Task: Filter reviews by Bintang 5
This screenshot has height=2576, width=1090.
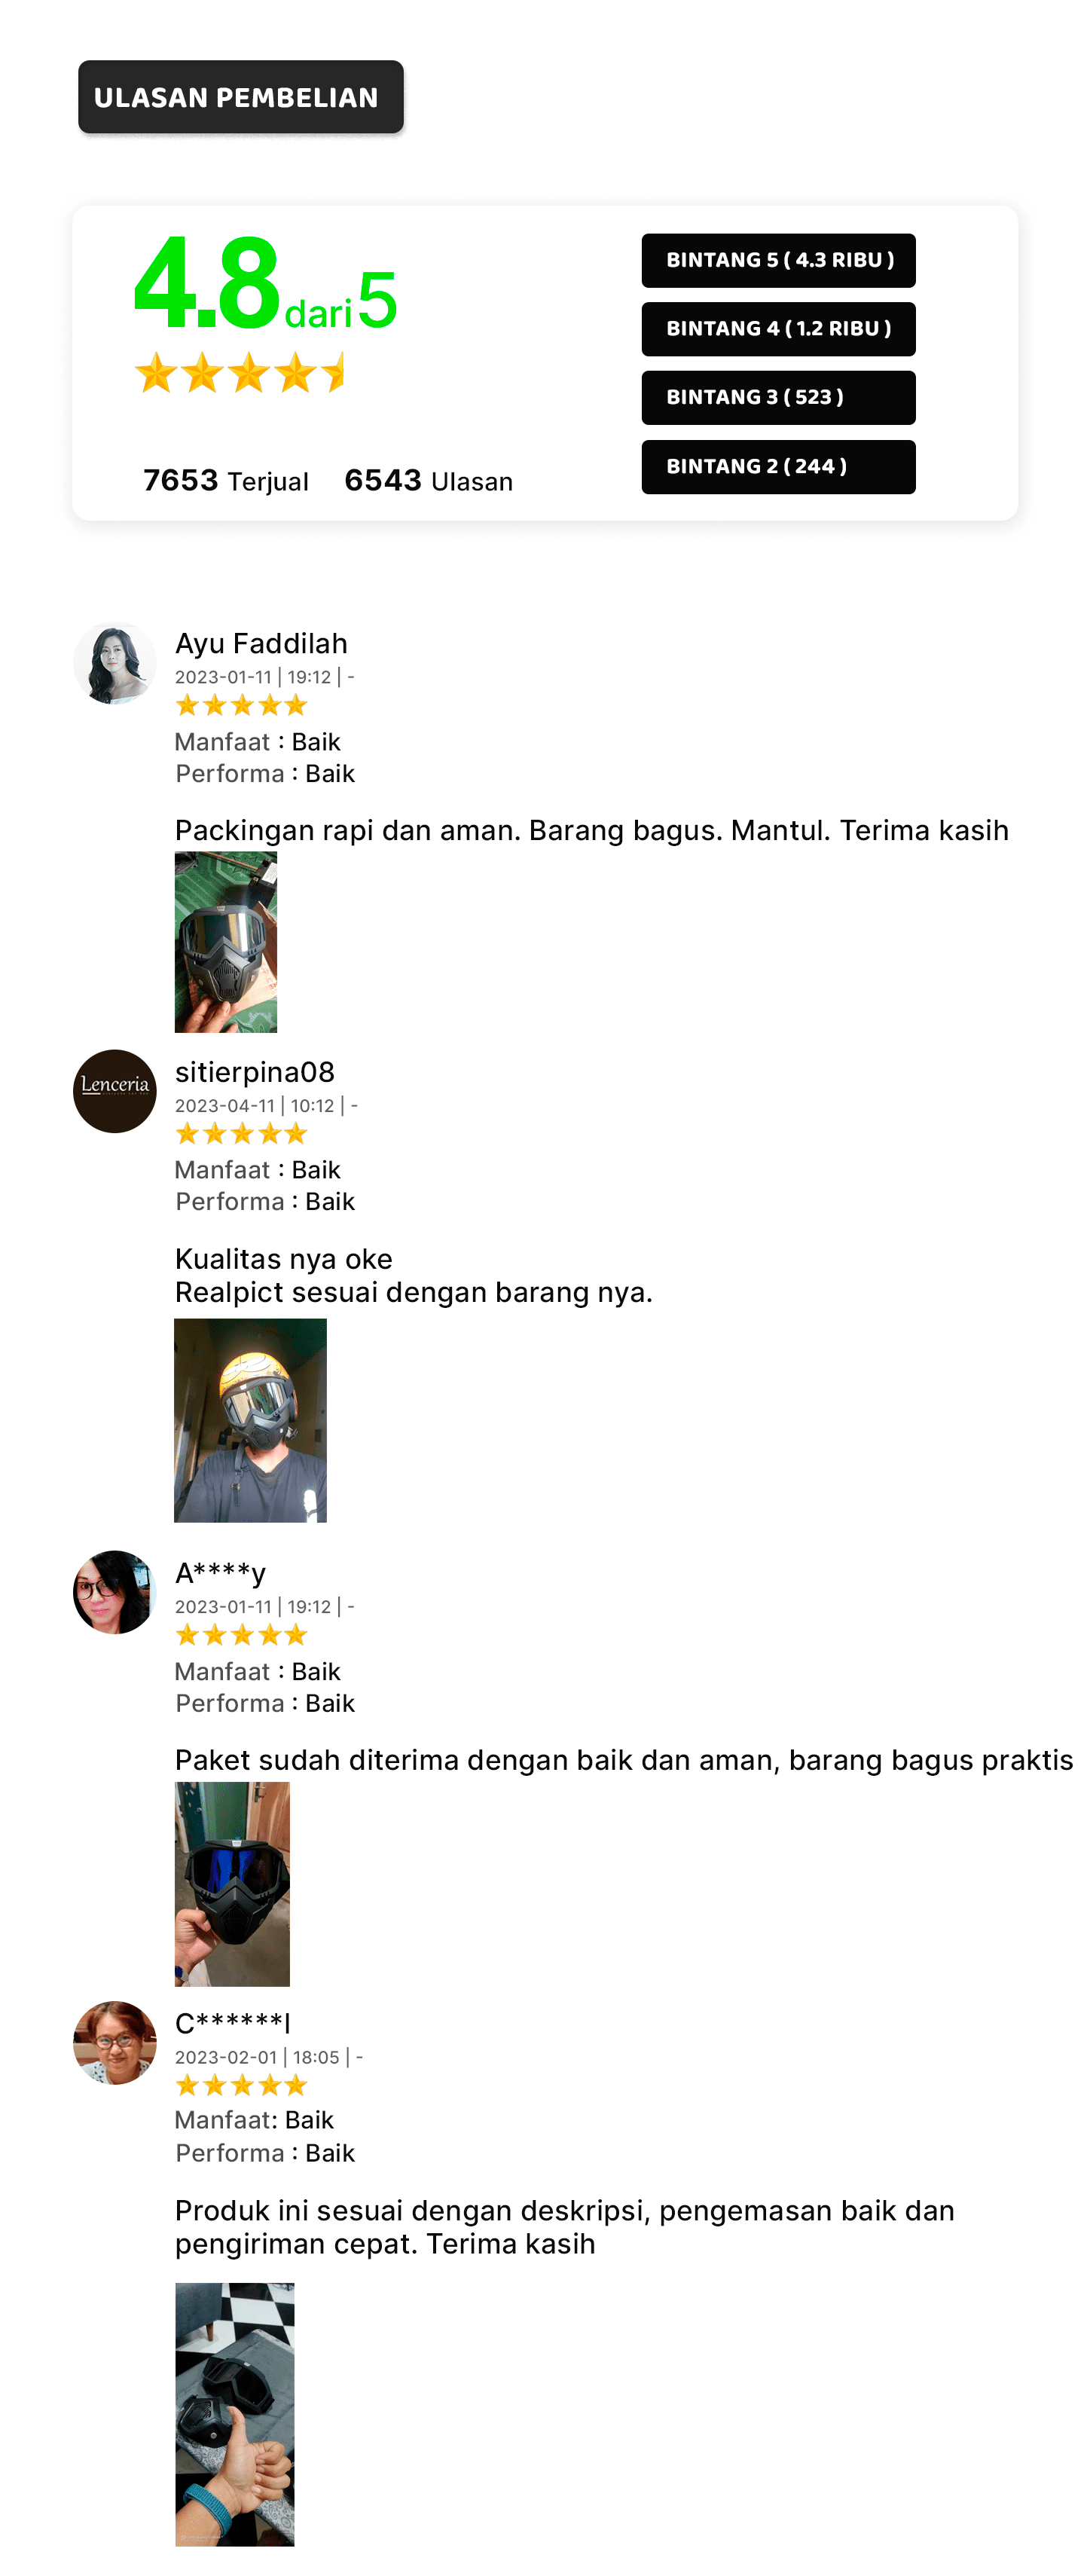Action: point(778,260)
